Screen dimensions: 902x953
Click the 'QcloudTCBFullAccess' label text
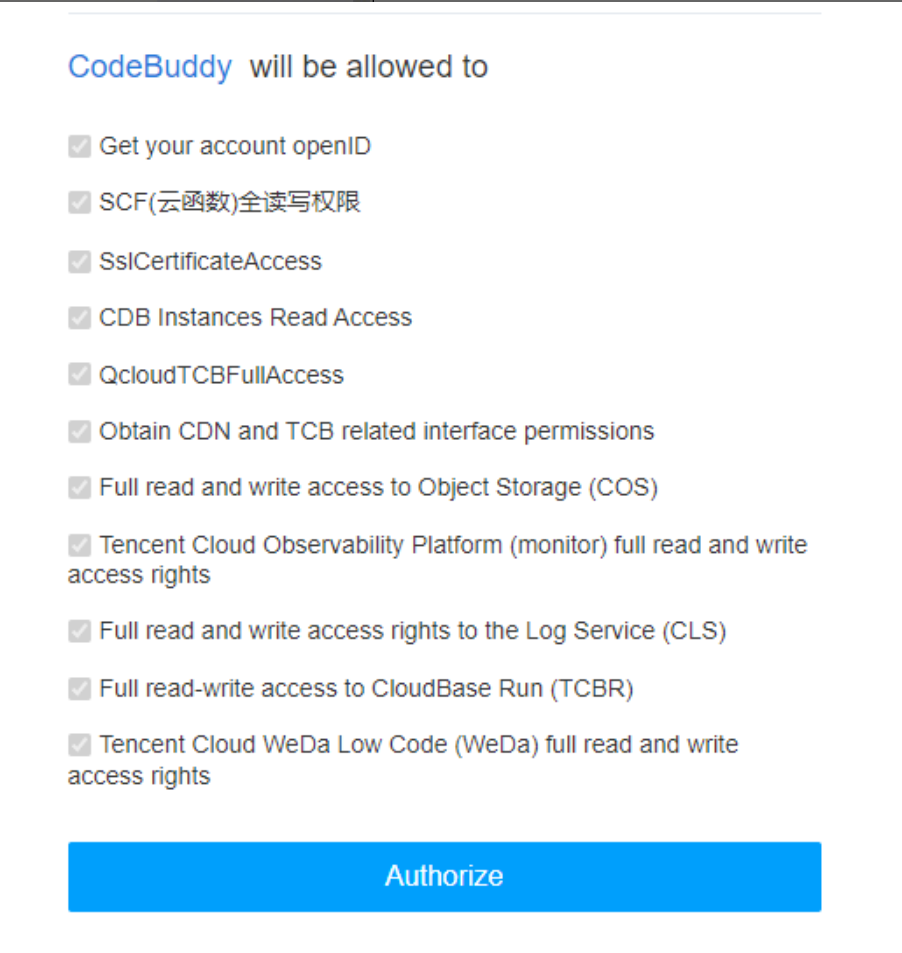tap(221, 375)
